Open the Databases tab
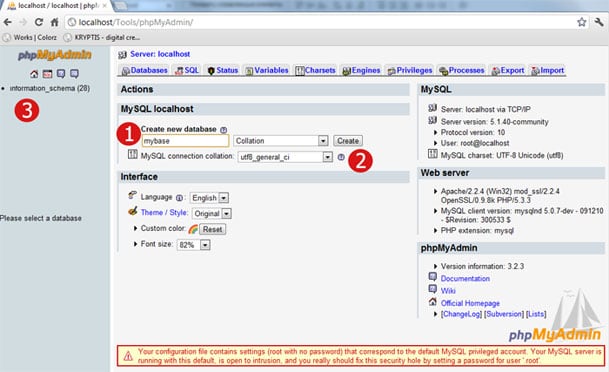Screen dimensions: 609x372 tap(144, 70)
